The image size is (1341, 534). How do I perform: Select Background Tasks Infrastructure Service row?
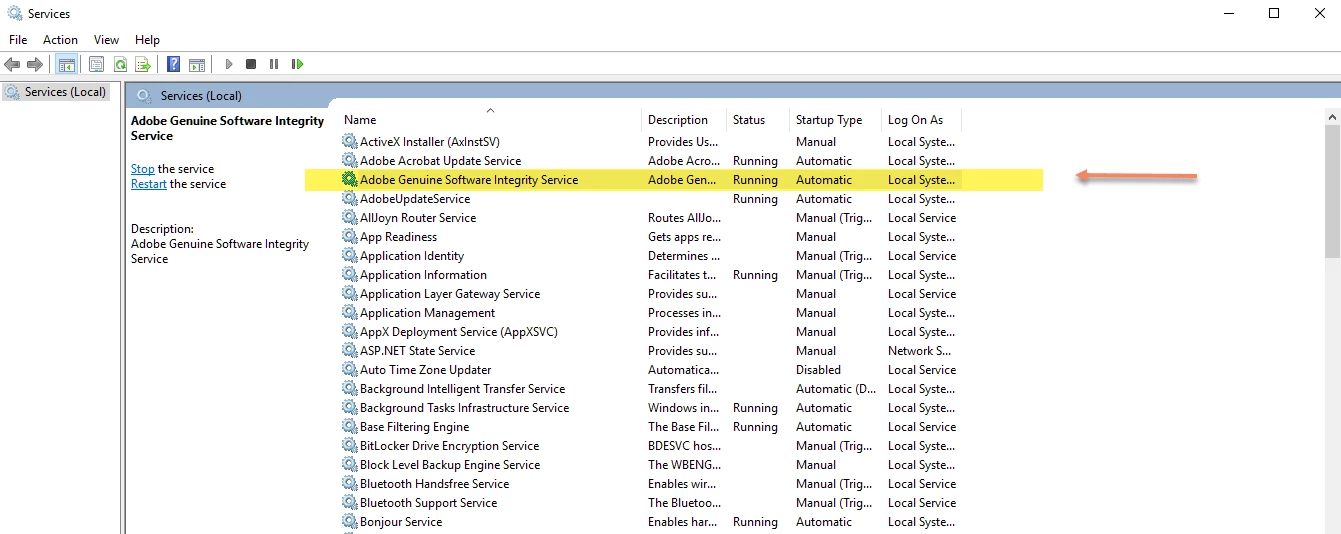coord(650,408)
